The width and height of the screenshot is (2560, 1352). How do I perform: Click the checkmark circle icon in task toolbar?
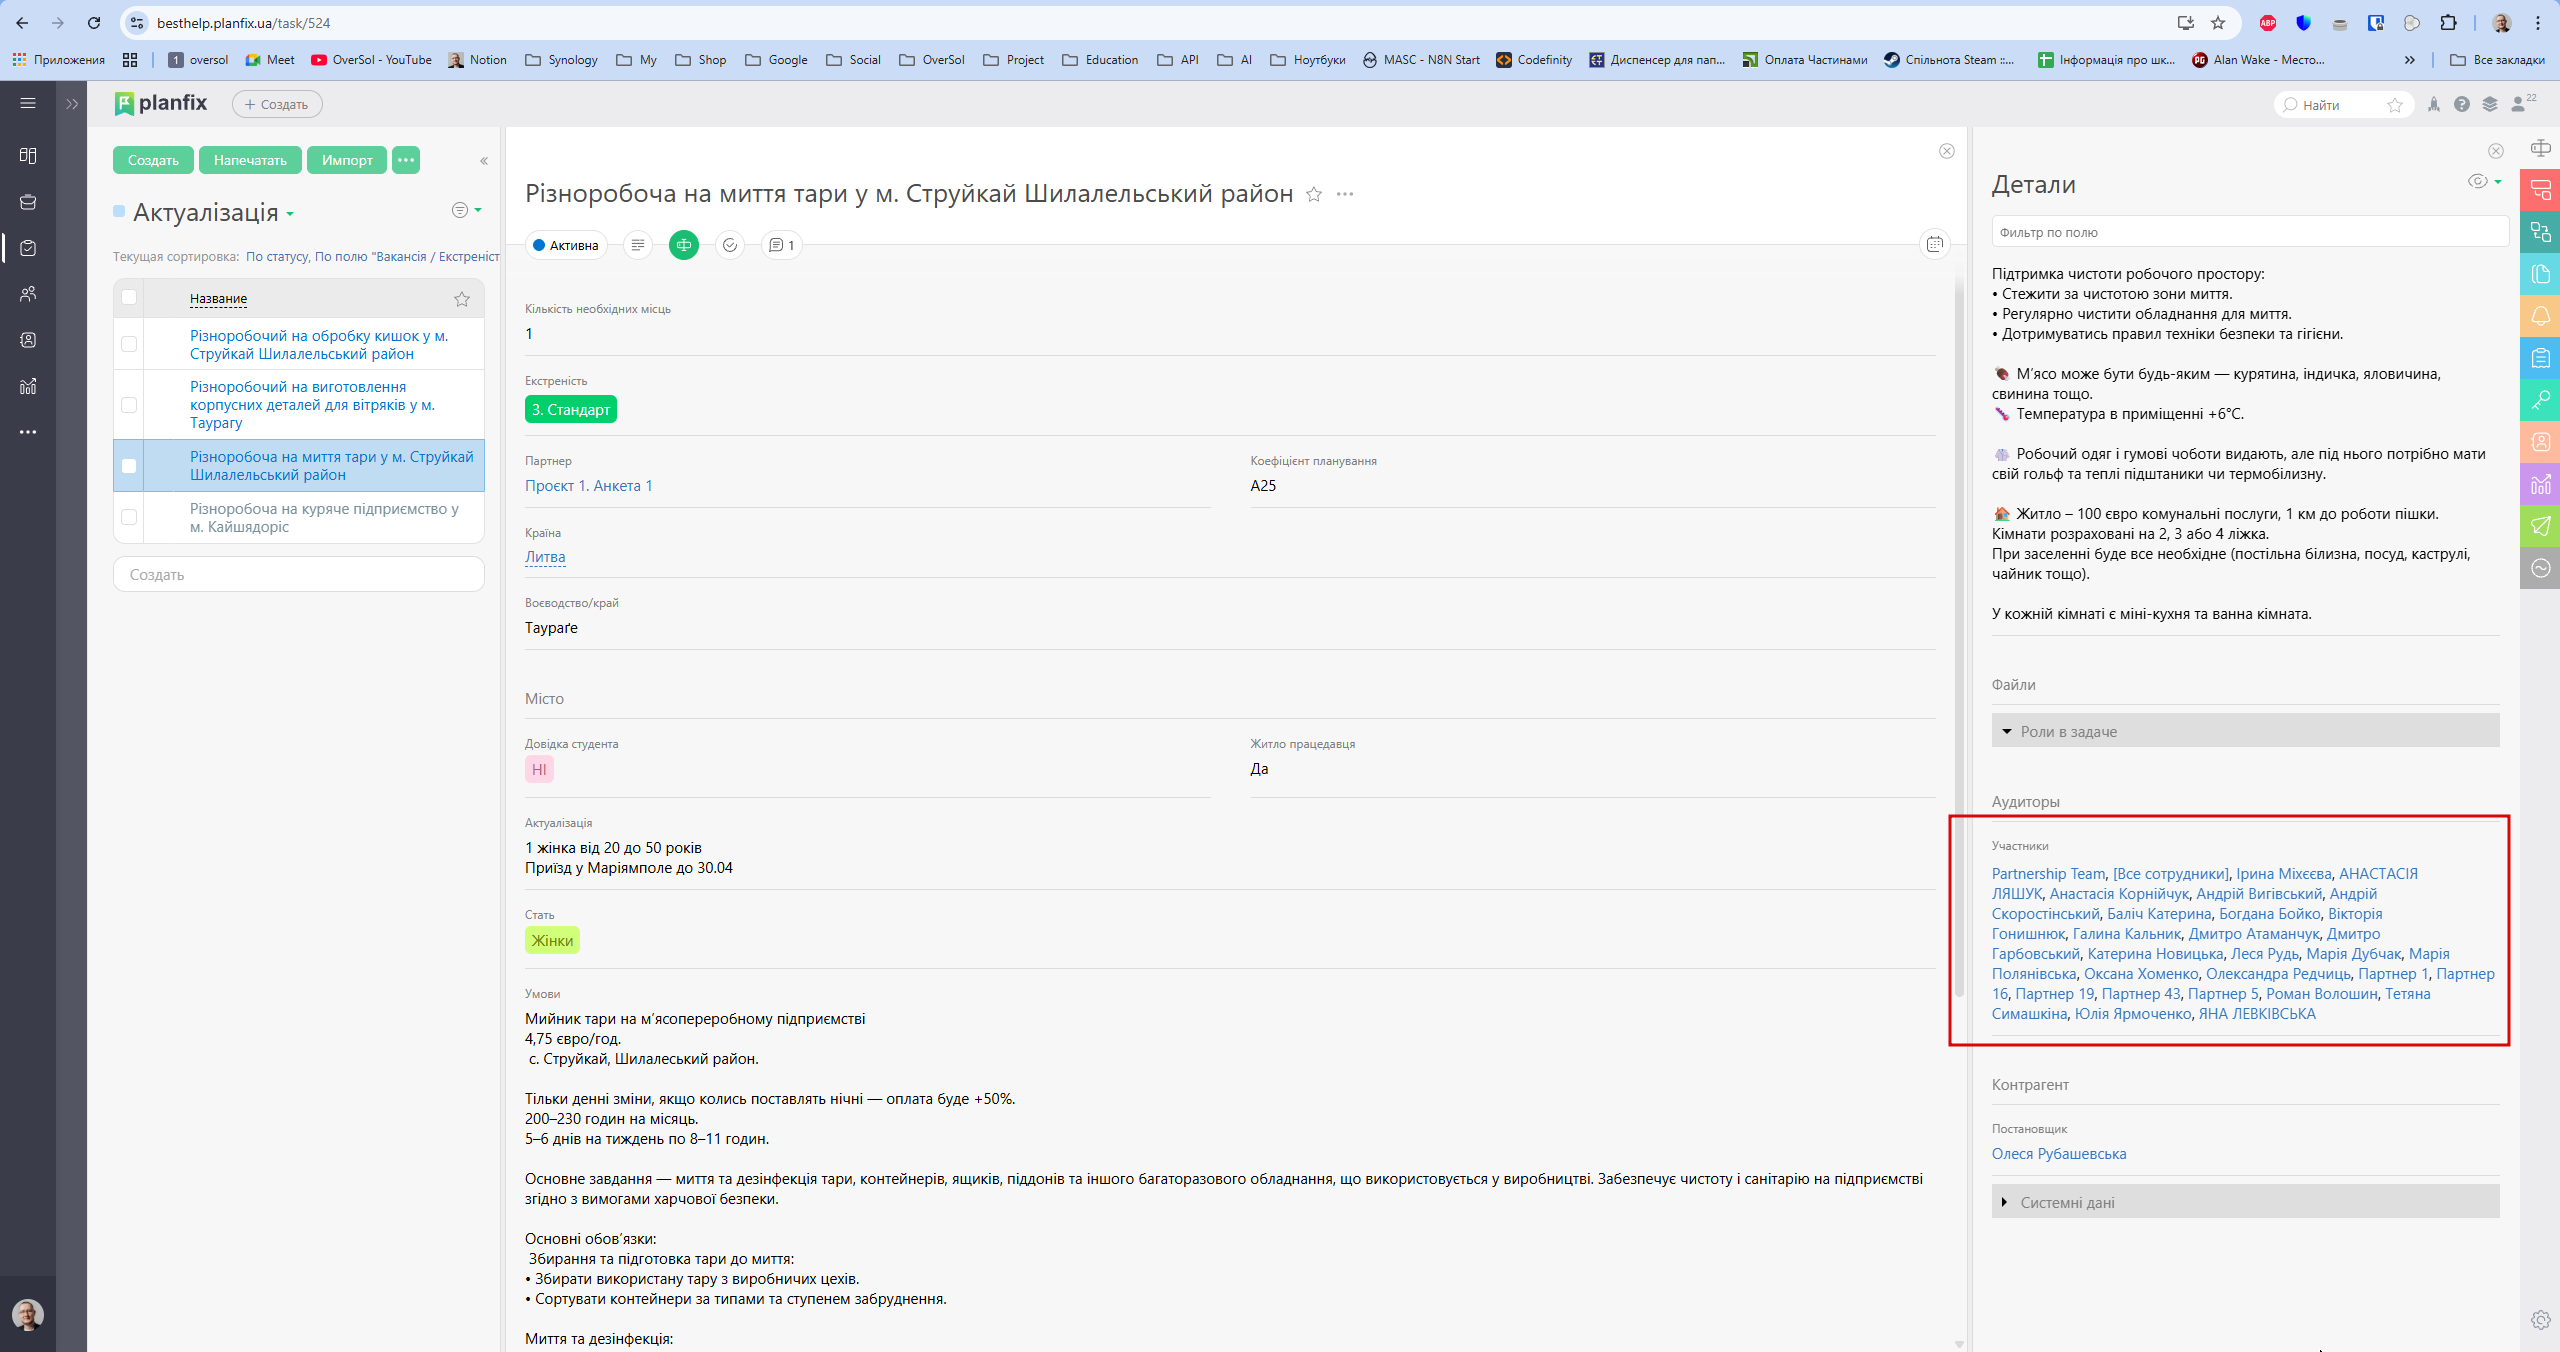point(730,245)
